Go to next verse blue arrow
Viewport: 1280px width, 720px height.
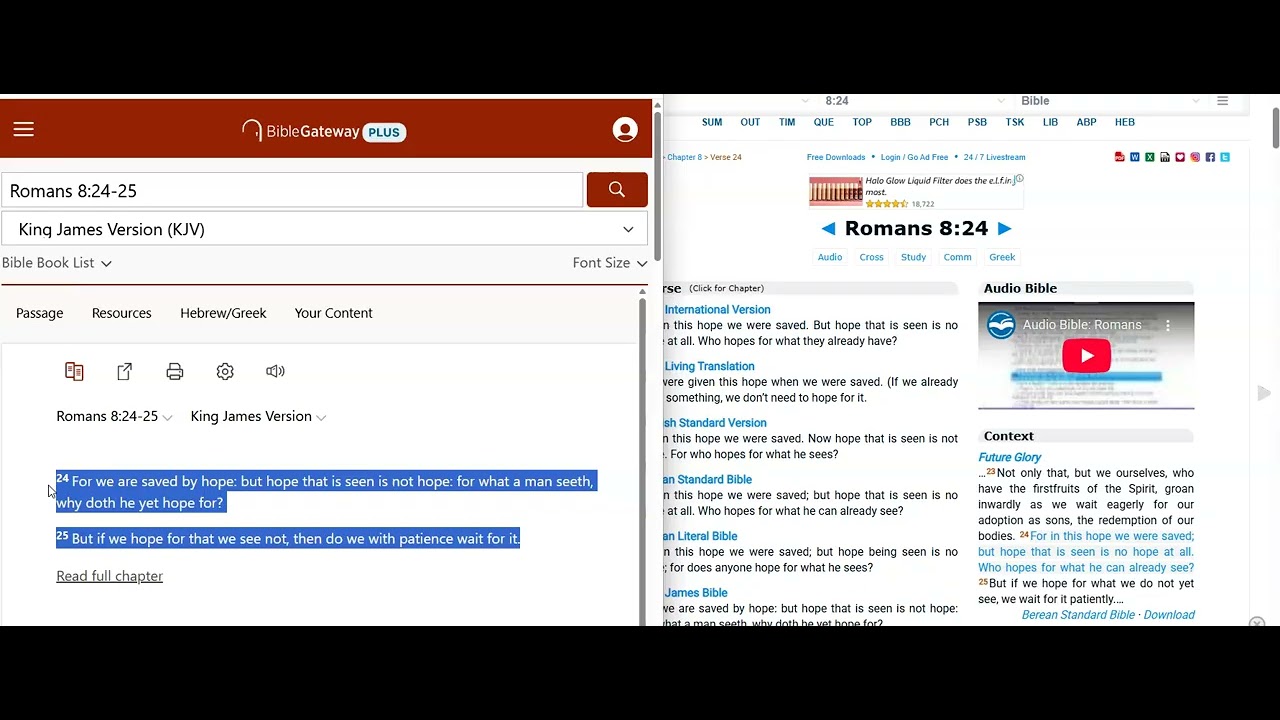pyautogui.click(x=1005, y=229)
